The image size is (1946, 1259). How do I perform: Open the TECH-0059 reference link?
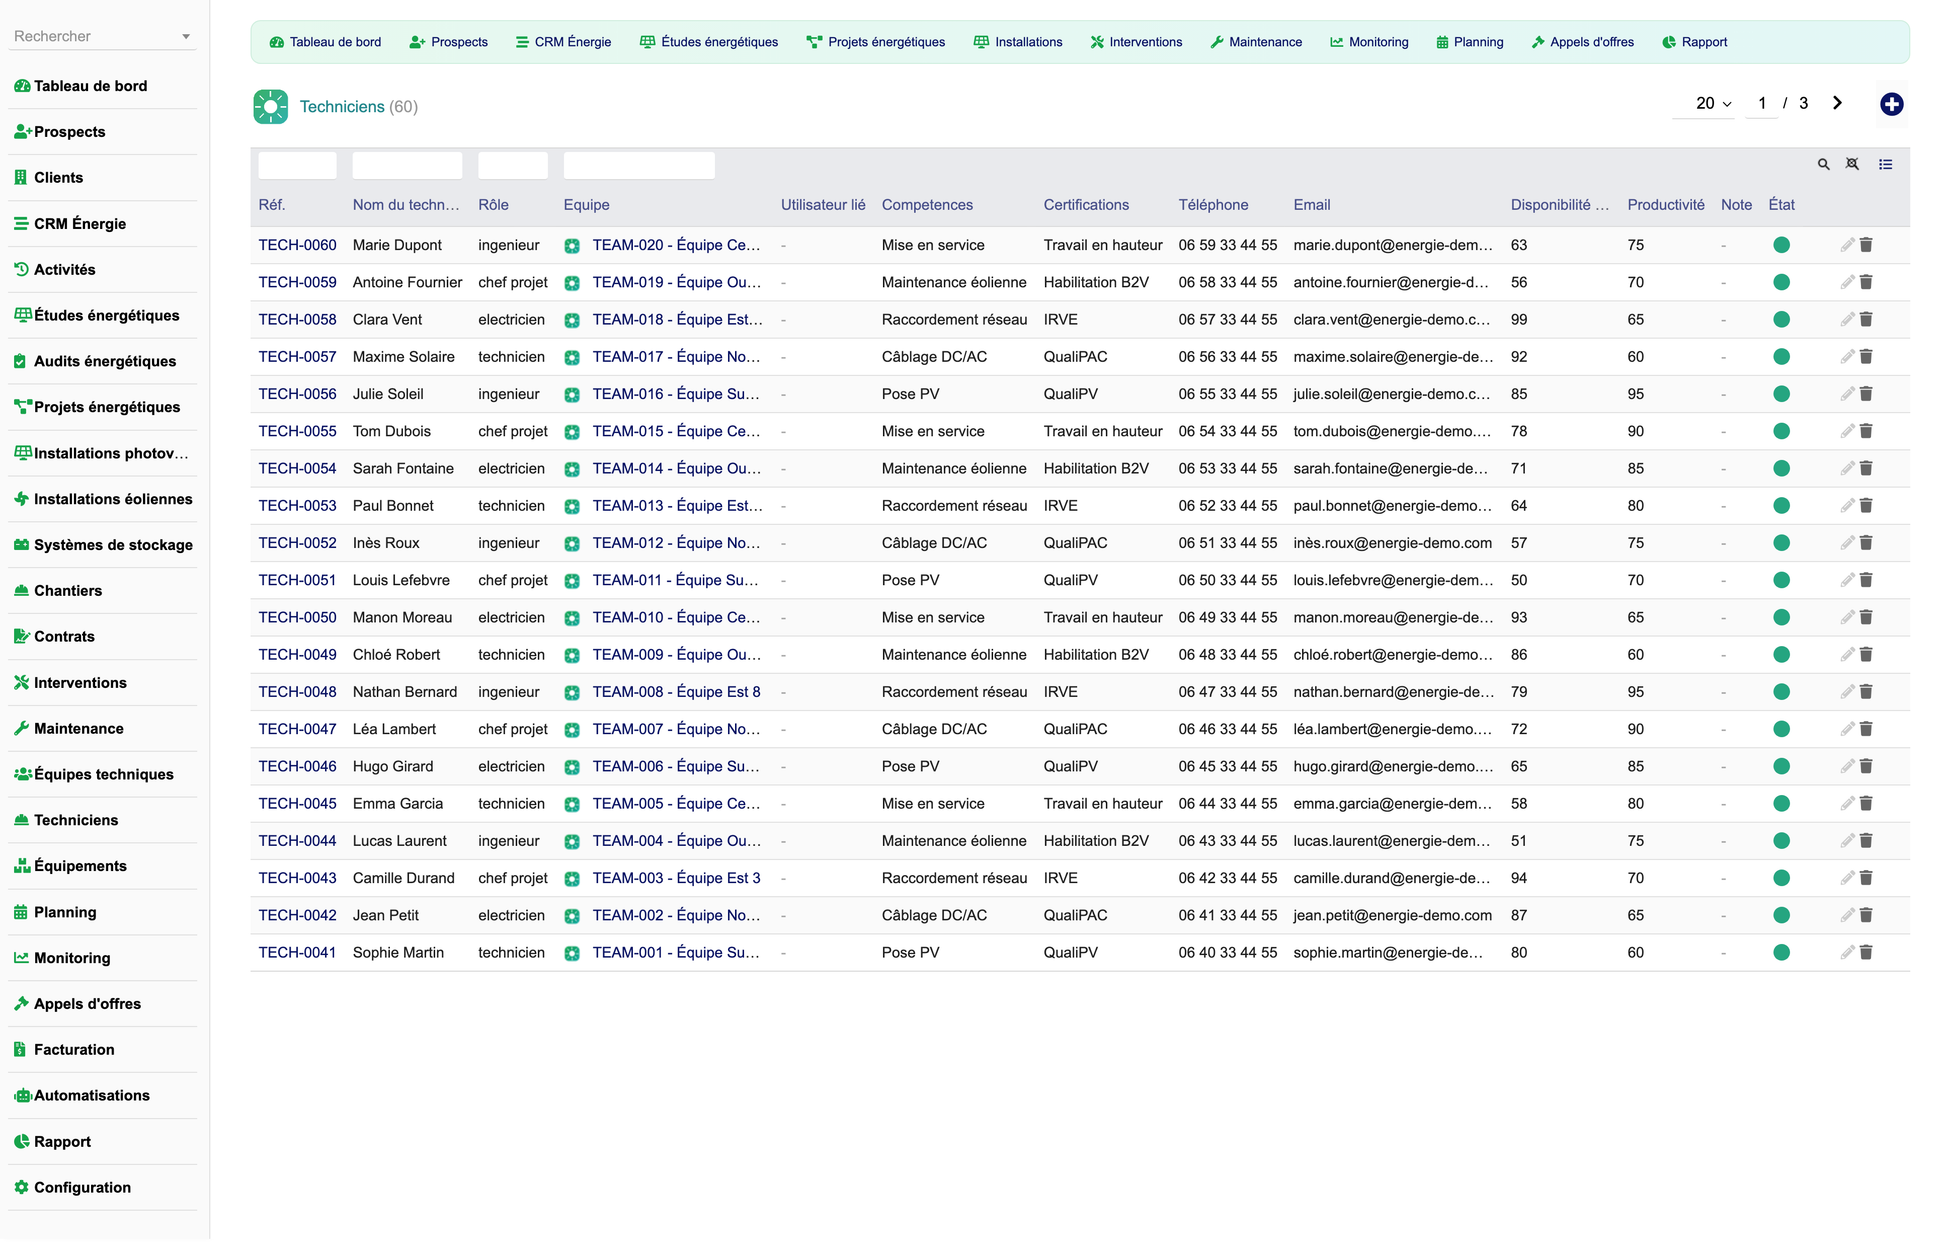click(297, 283)
